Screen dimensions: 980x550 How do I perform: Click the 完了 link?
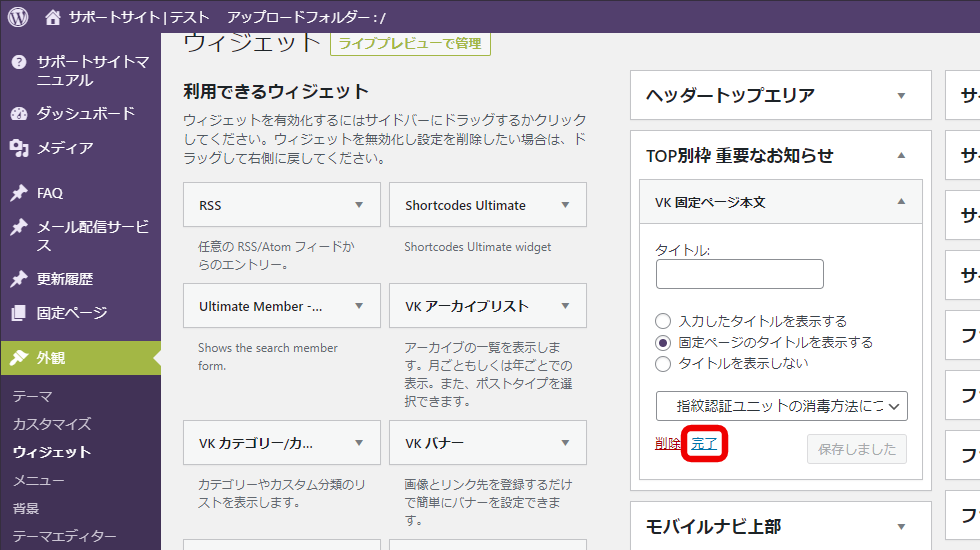(704, 444)
